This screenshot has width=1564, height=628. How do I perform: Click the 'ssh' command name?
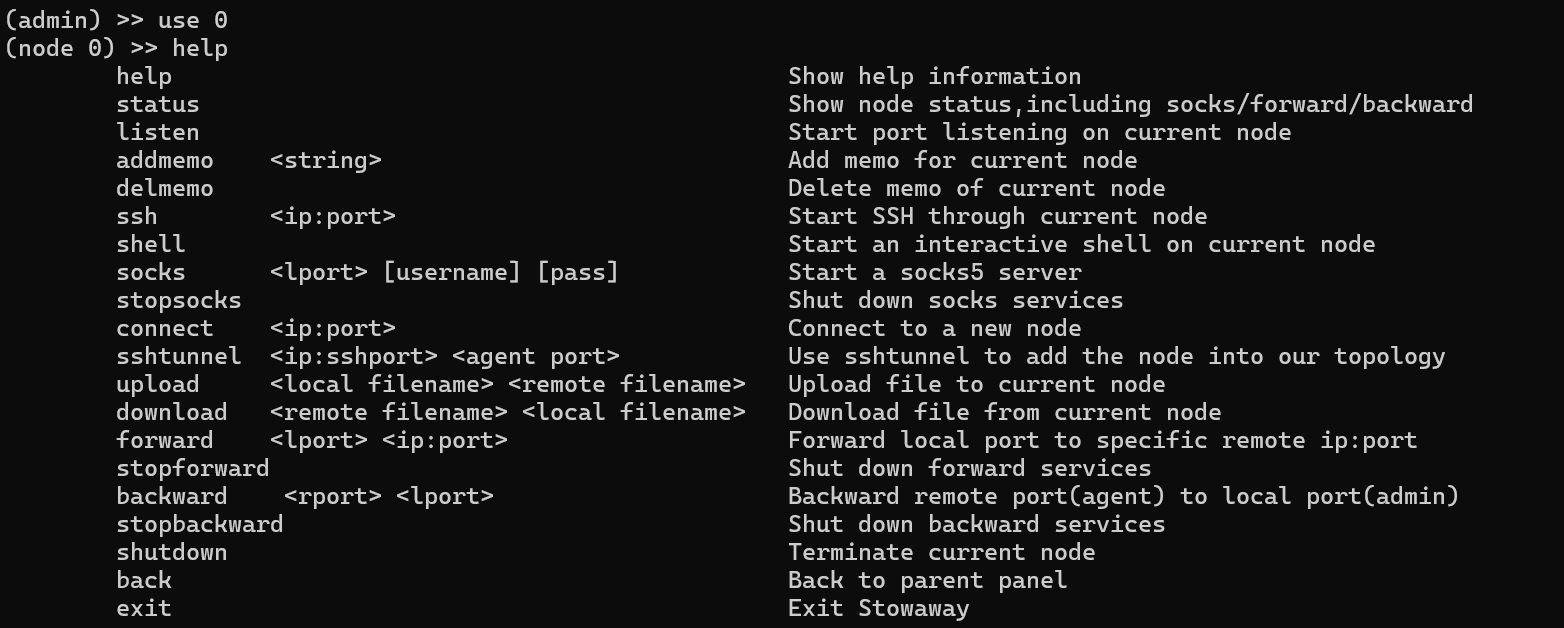click(137, 216)
